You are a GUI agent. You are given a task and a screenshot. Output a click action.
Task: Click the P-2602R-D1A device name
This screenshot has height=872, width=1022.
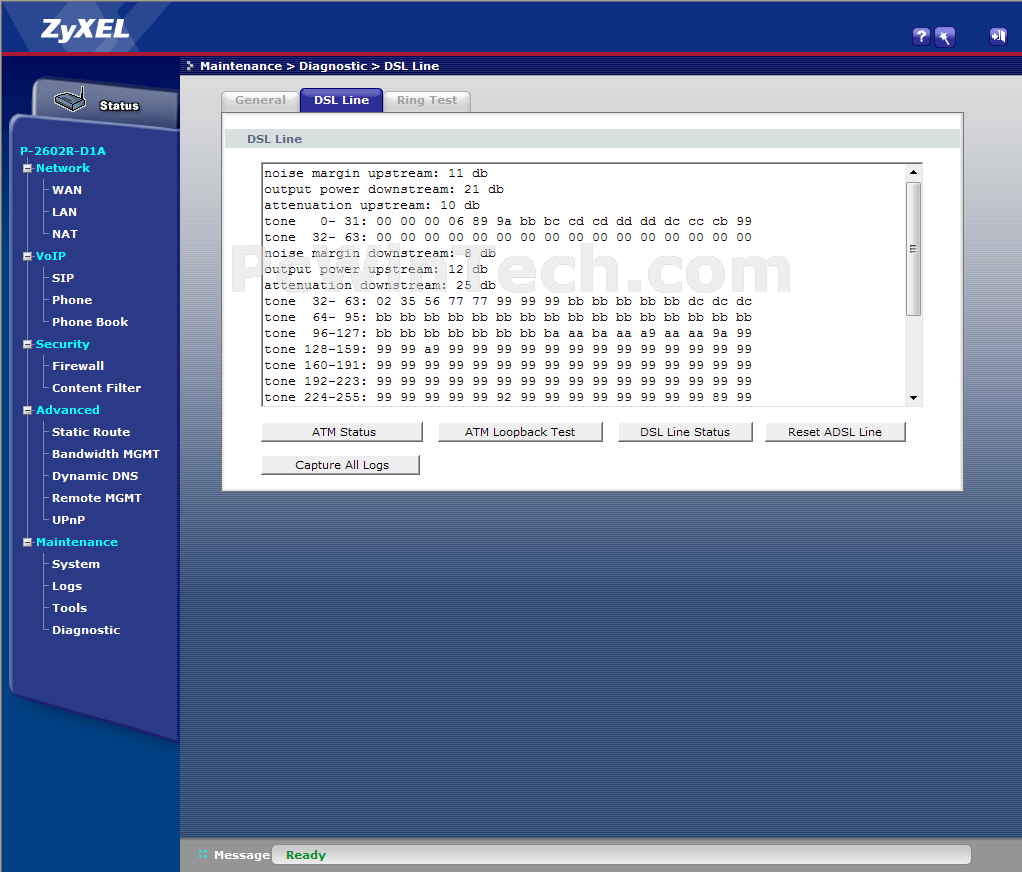click(x=63, y=151)
